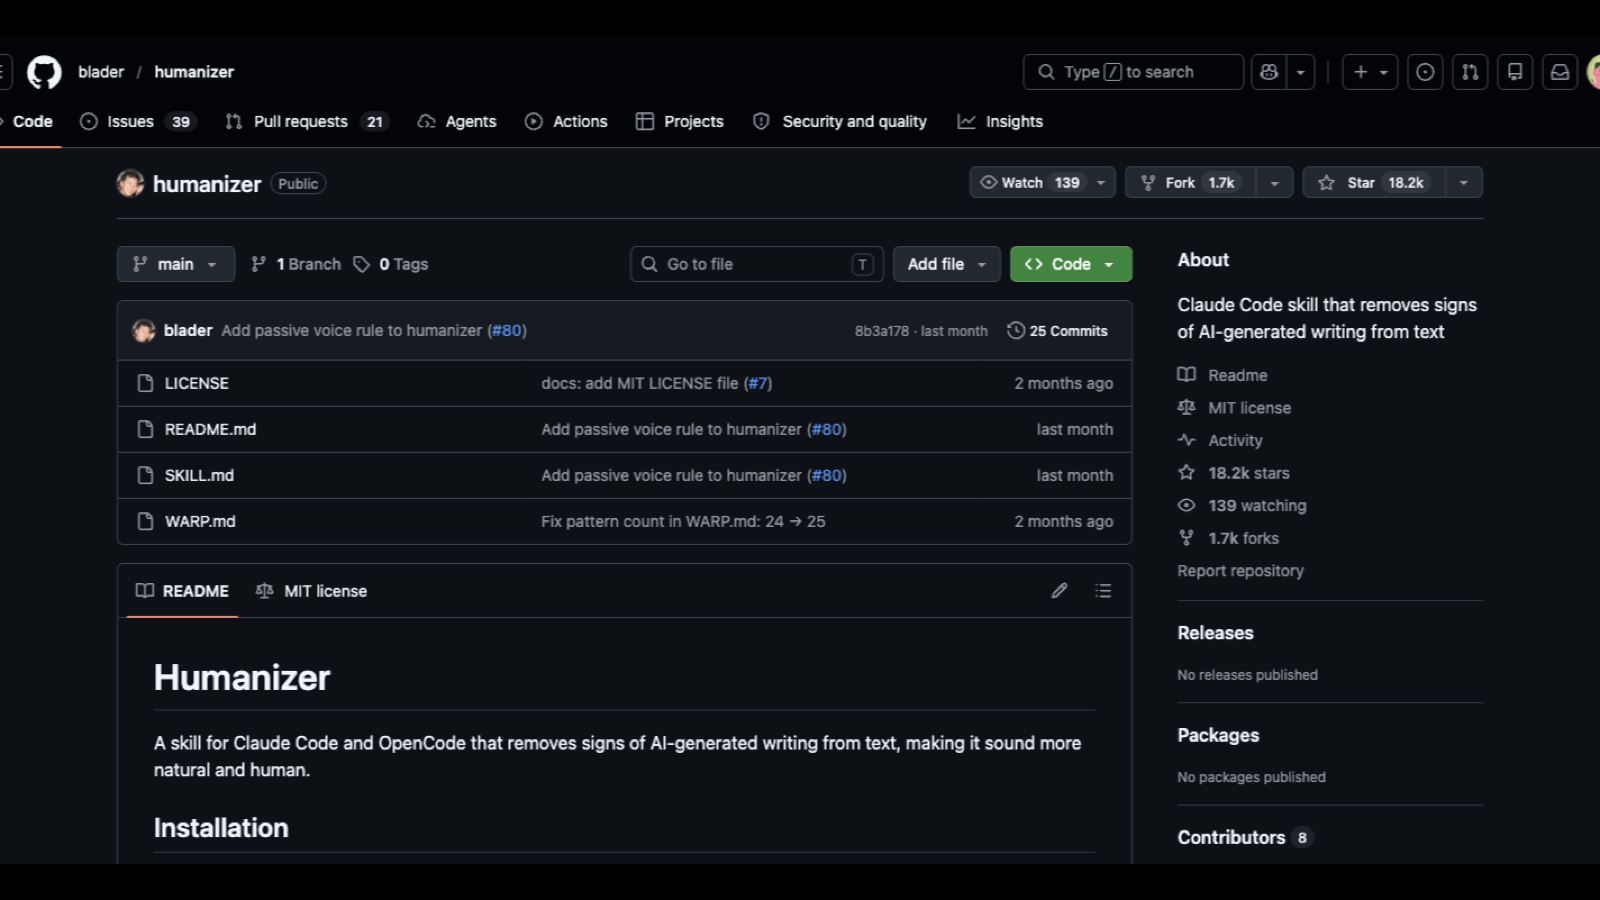The height and width of the screenshot is (900, 1600).
Task: Open the Projects tab
Action: (x=680, y=121)
